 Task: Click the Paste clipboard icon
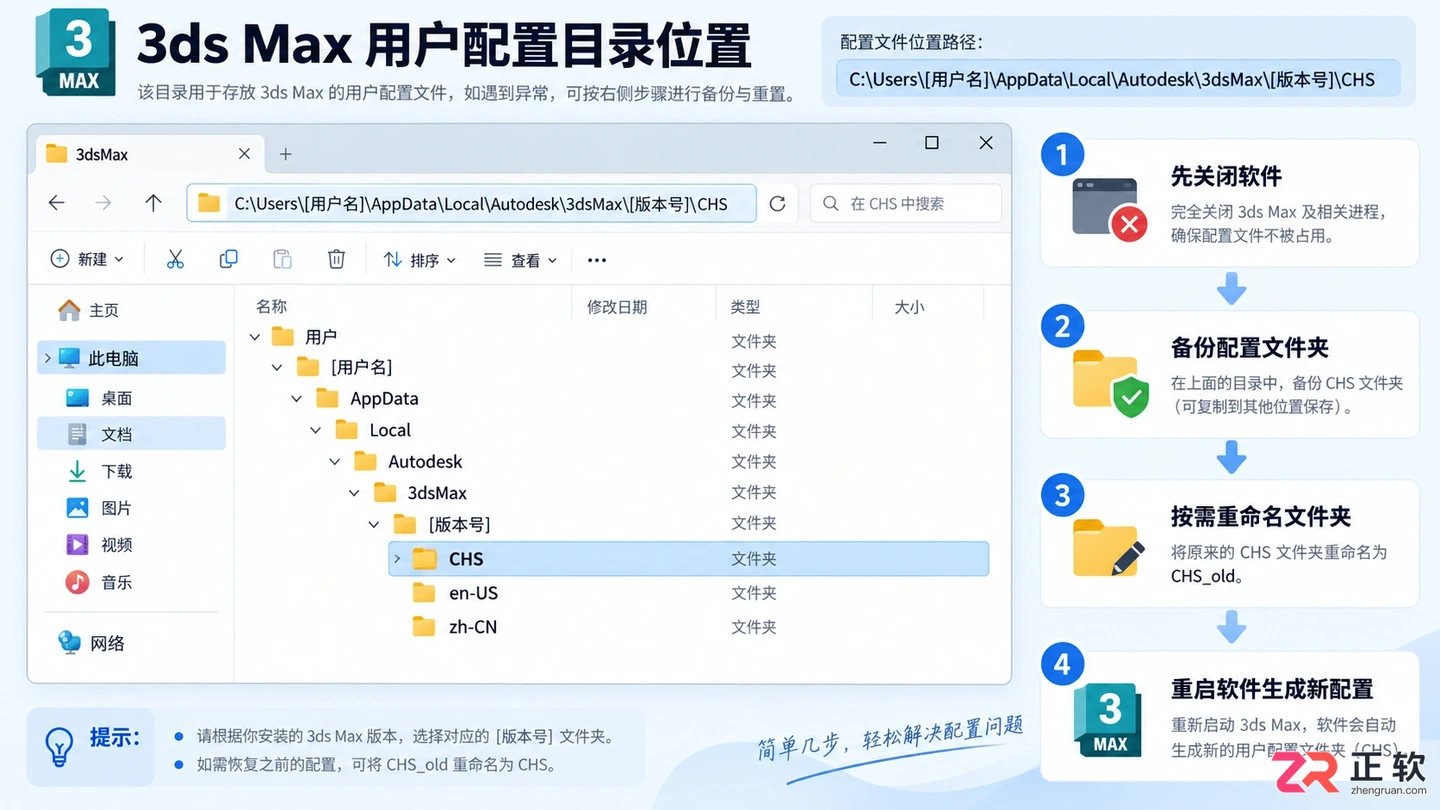coord(282,260)
